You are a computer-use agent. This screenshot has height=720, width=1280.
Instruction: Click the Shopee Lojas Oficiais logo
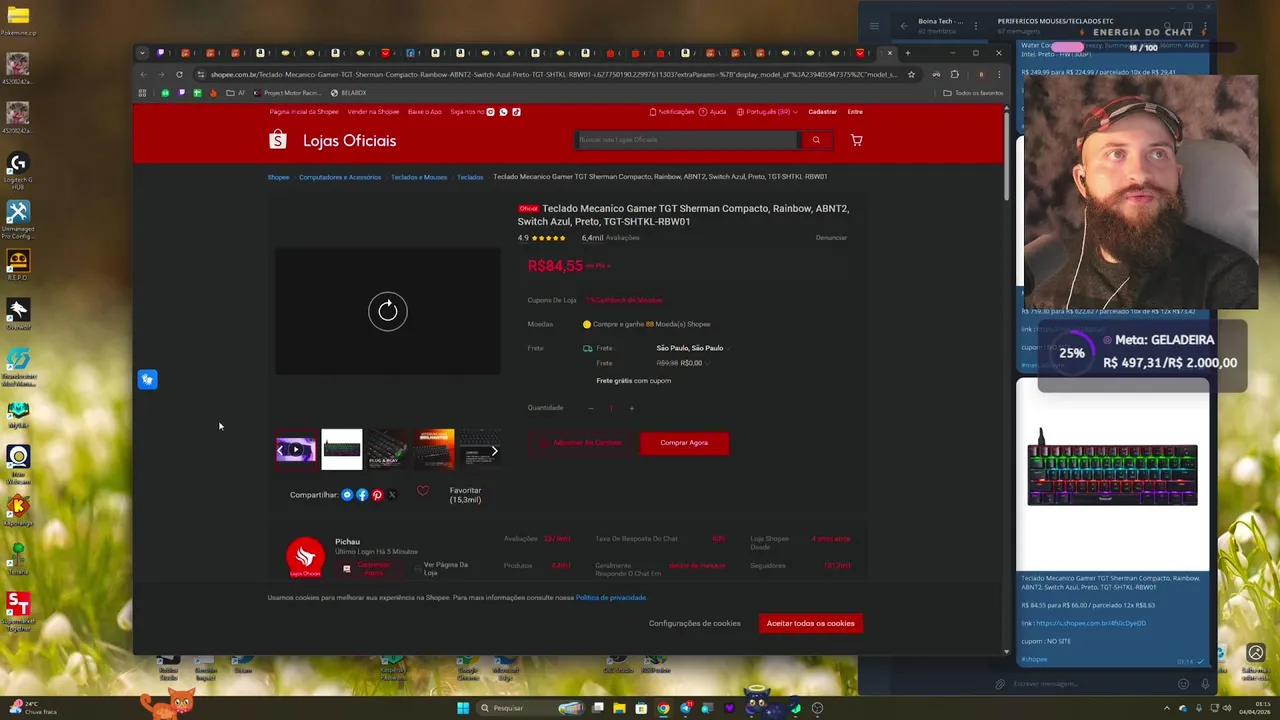click(x=332, y=140)
